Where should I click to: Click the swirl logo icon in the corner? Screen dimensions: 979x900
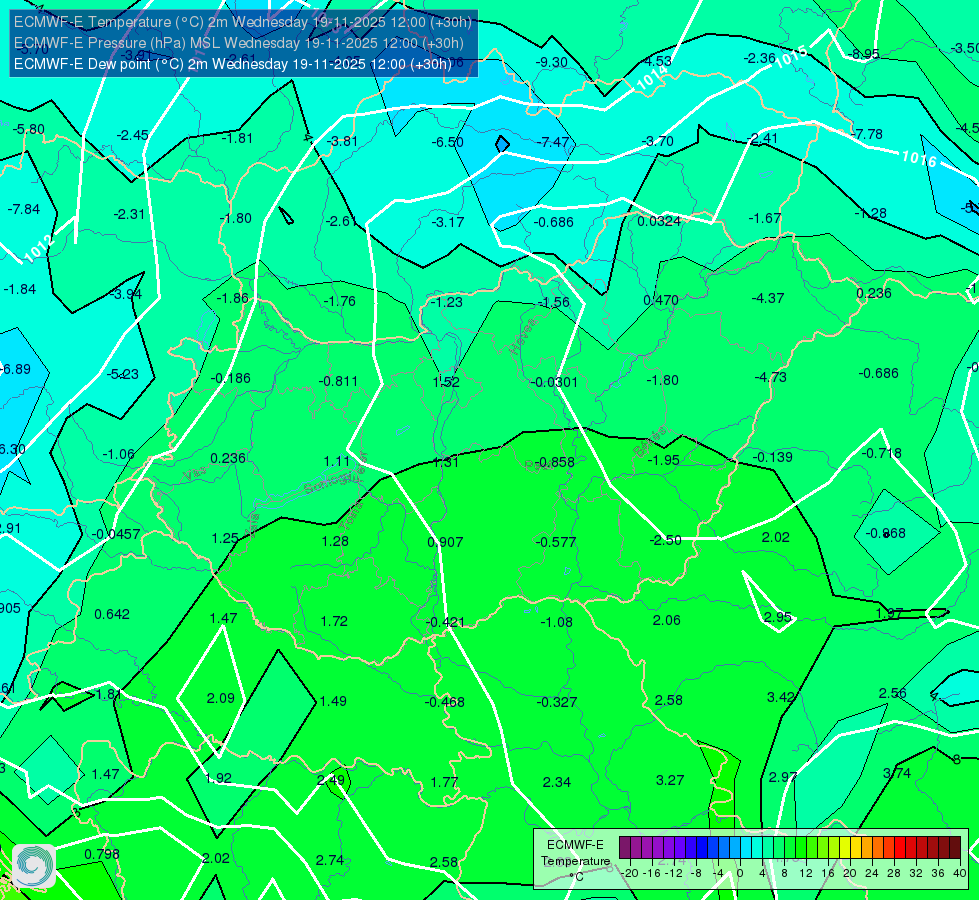[34, 866]
